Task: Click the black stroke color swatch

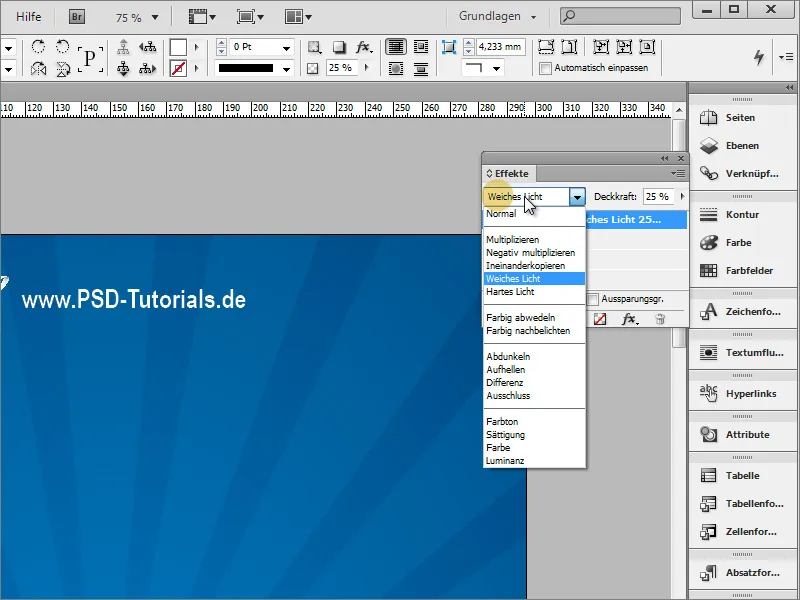Action: click(x=245, y=66)
